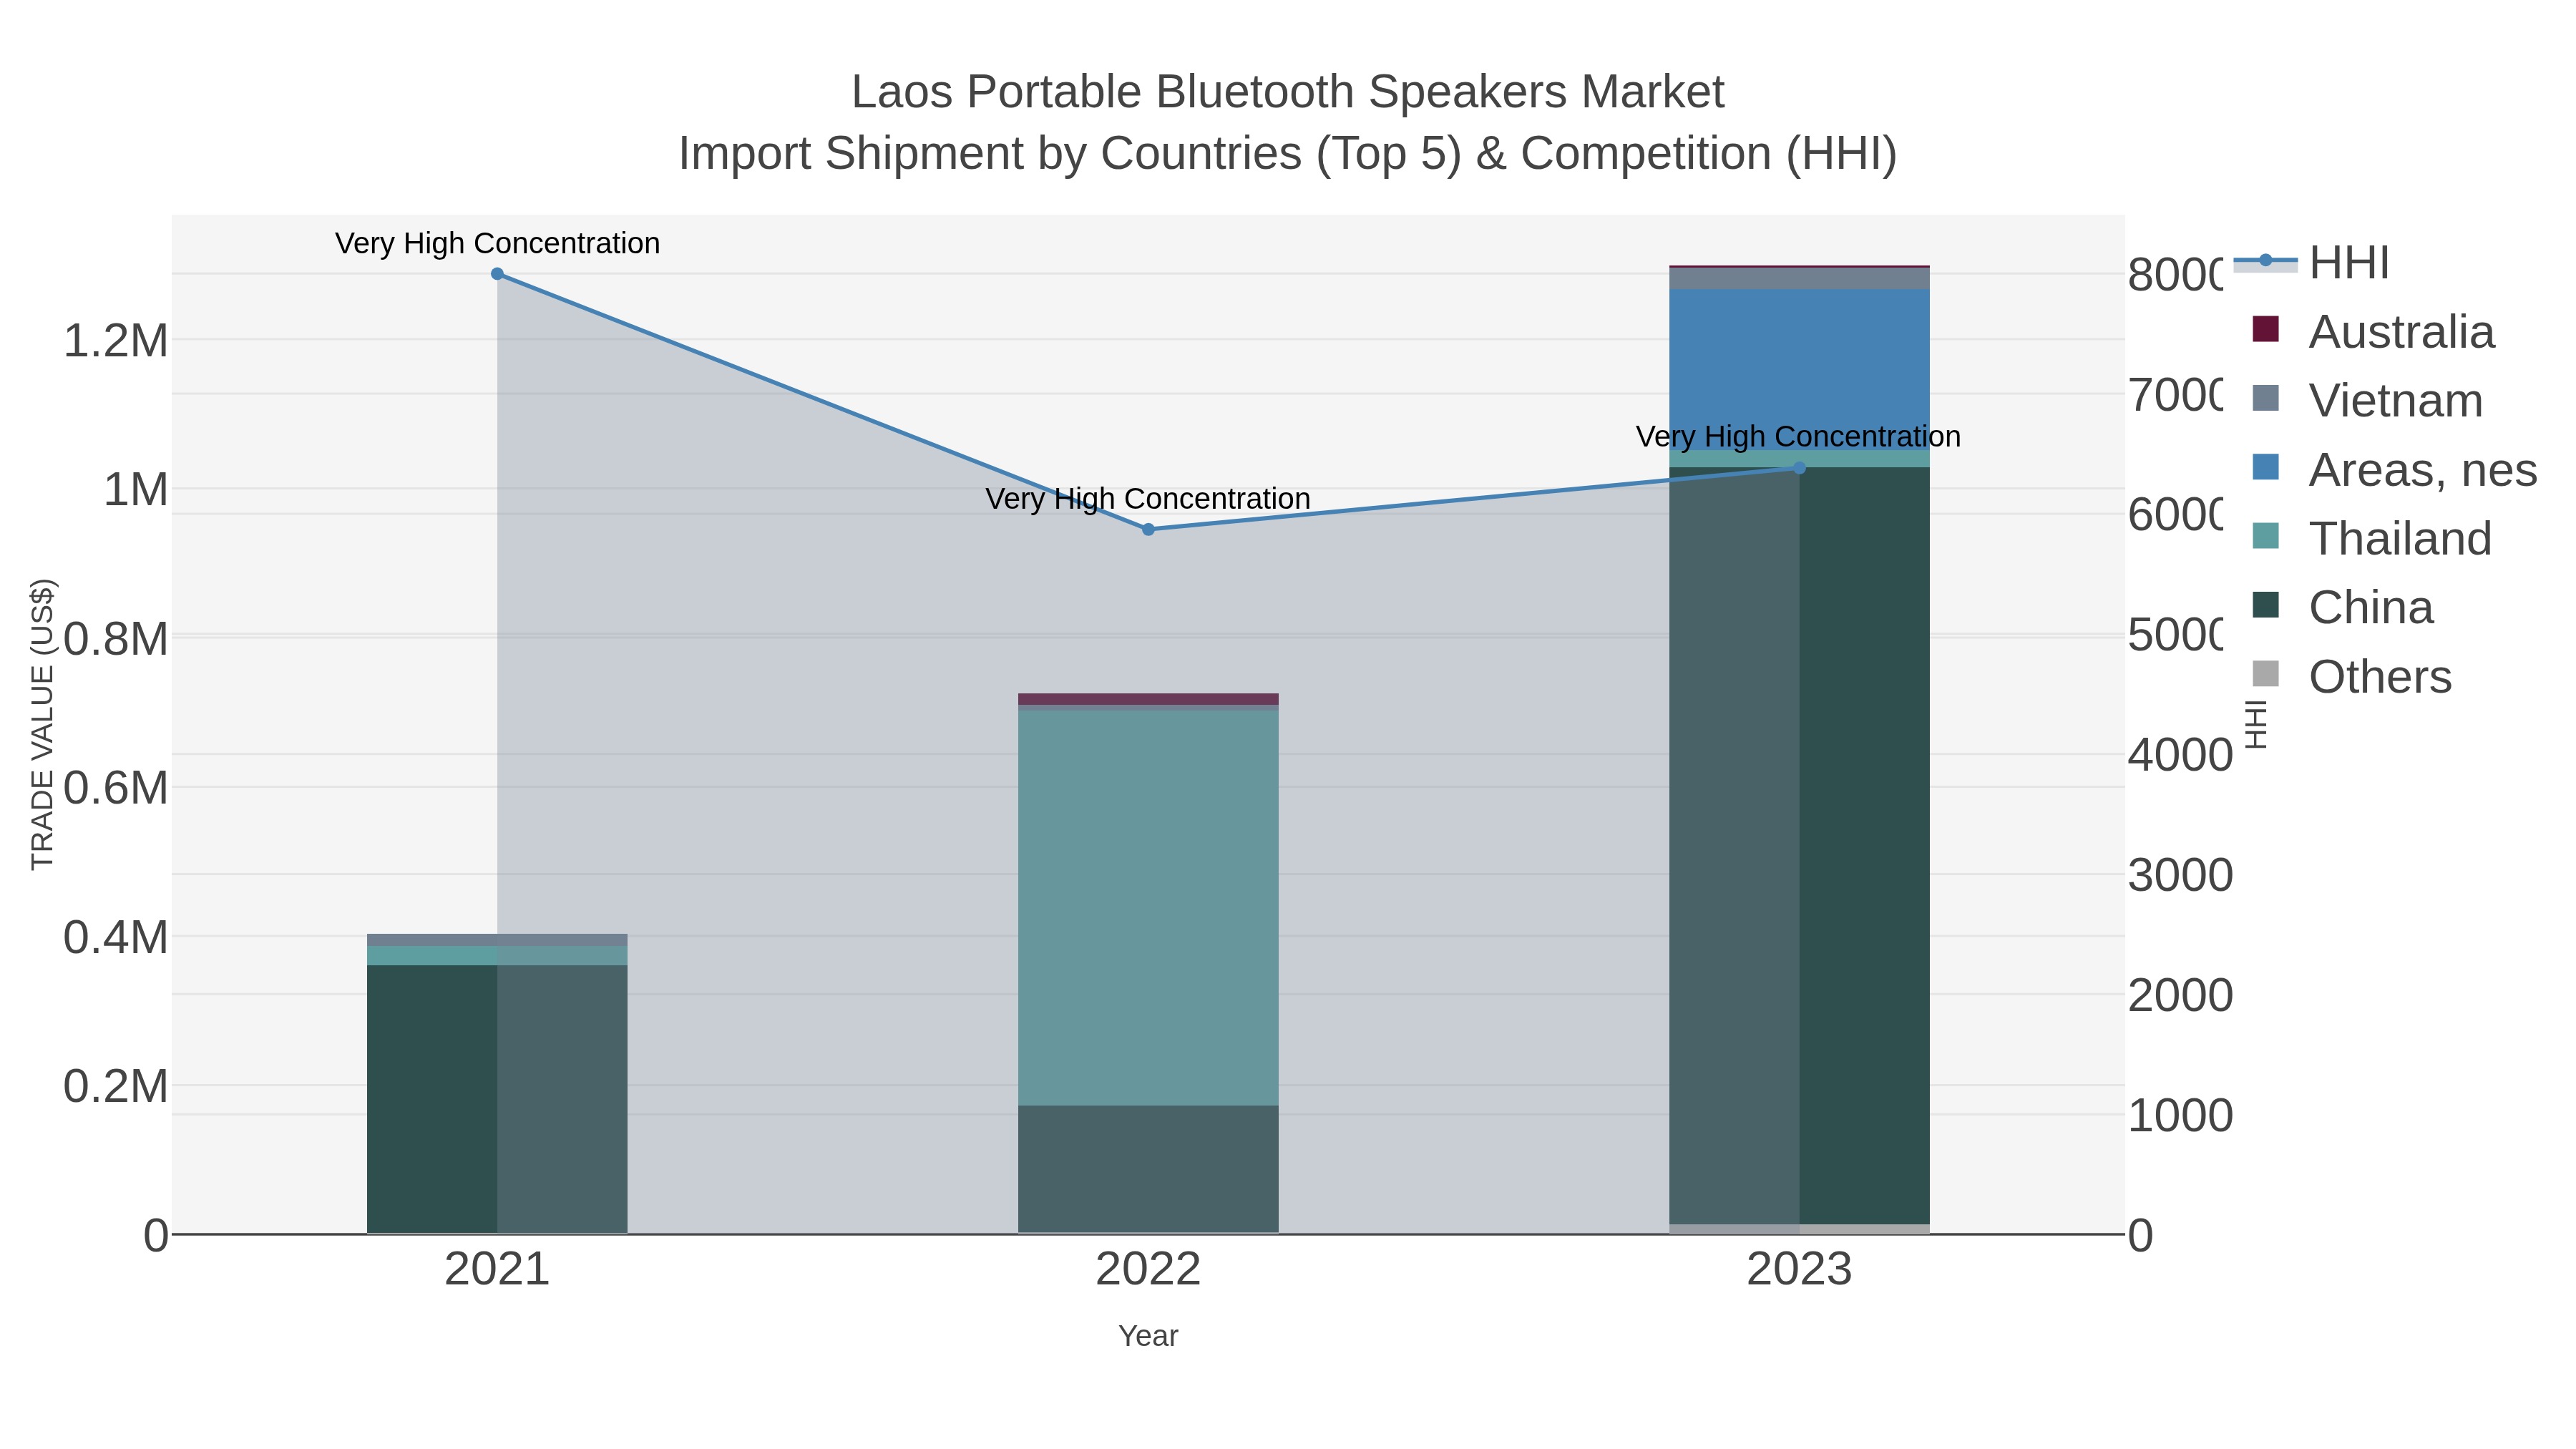
Task: Toggle the HHI legend entry
Action: (2311, 263)
